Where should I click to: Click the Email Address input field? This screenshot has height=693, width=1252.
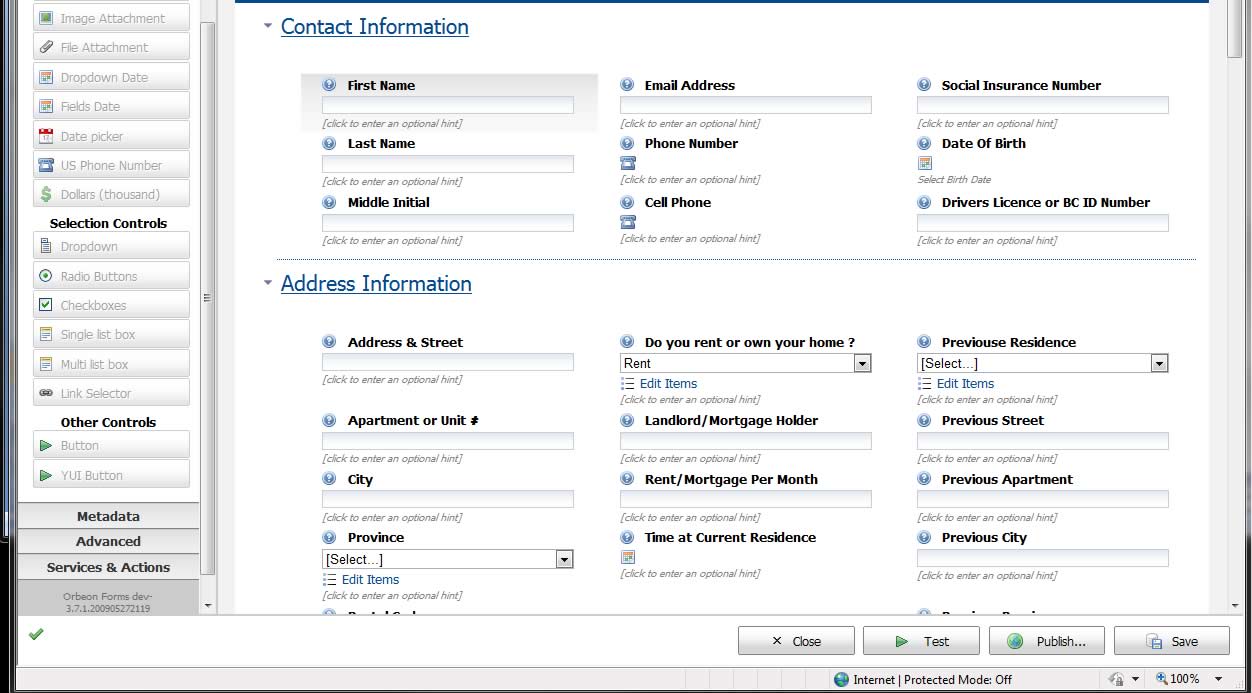pyautogui.click(x=745, y=105)
